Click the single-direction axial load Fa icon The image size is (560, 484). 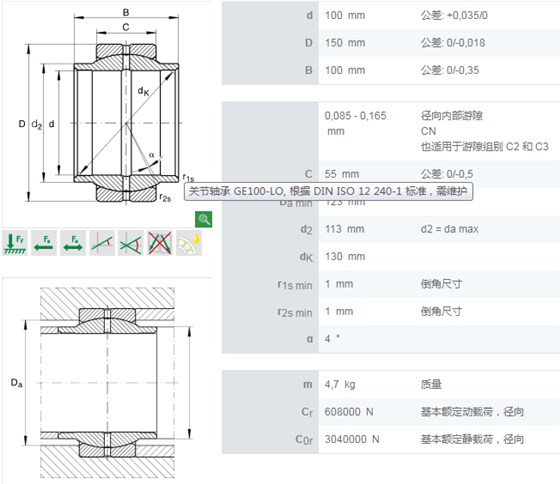pyautogui.click(x=44, y=243)
